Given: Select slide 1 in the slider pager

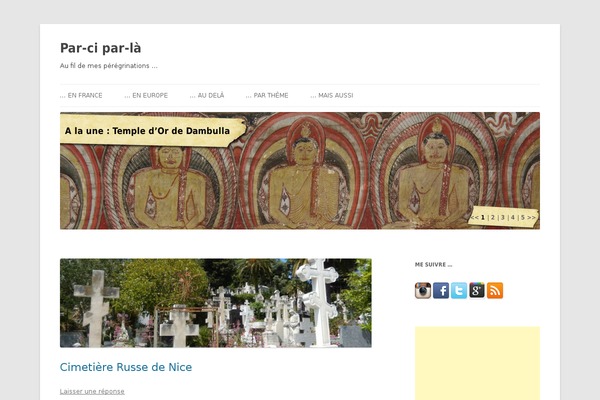Looking at the screenshot, I should (483, 217).
